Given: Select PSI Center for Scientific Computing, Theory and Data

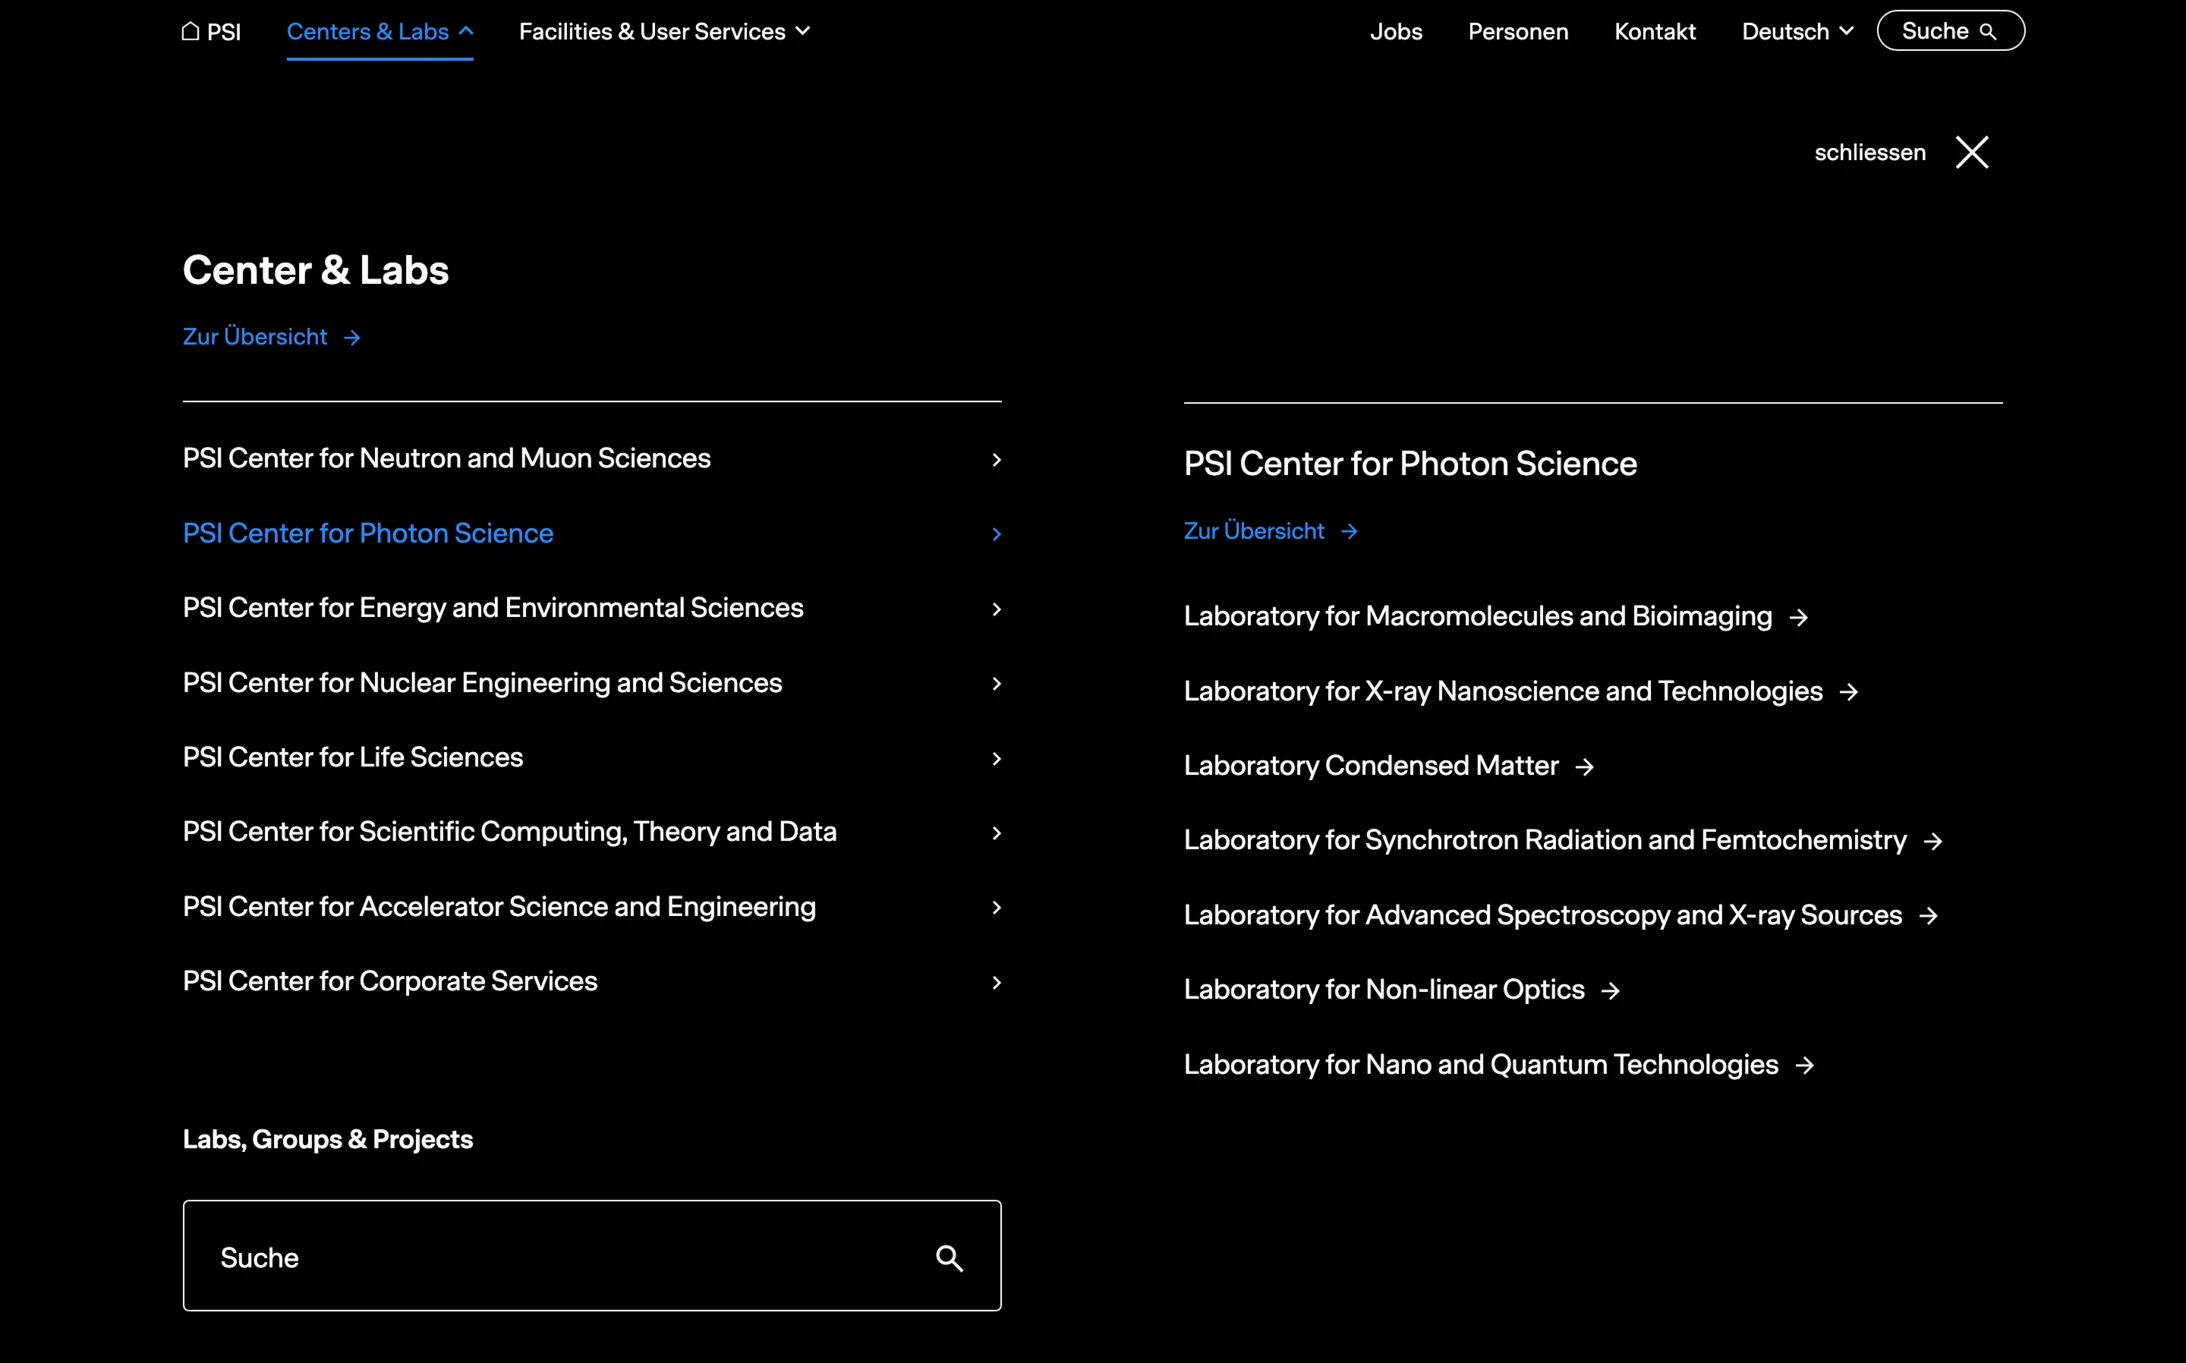Looking at the screenshot, I should pyautogui.click(x=509, y=831).
